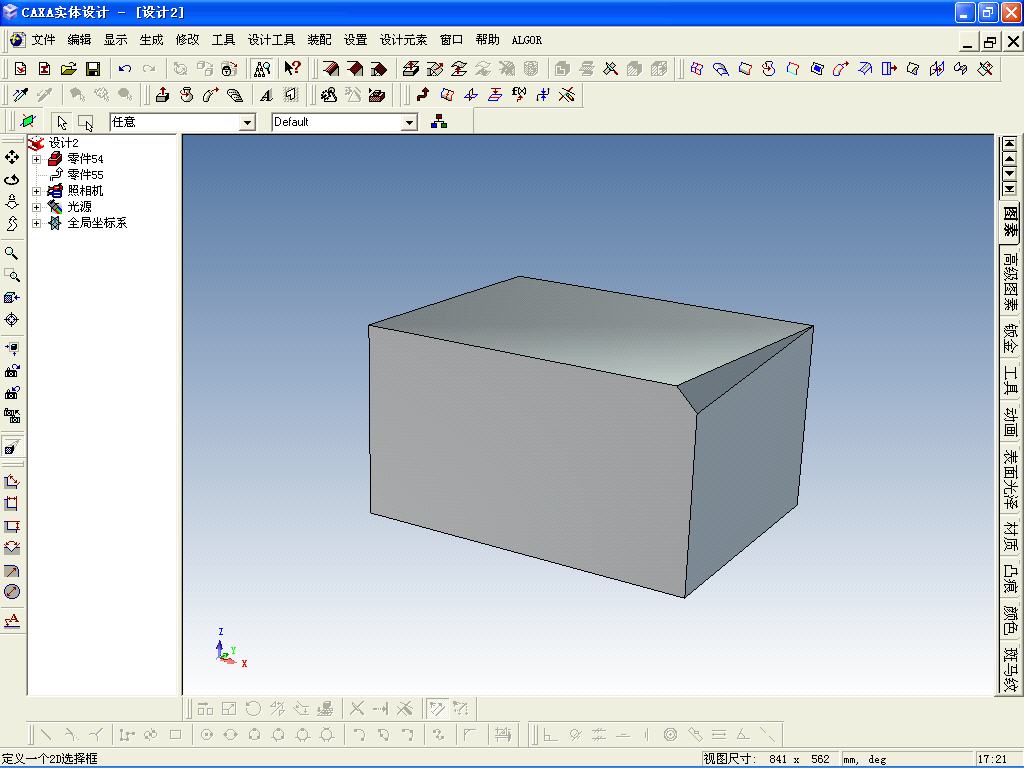Expand the 全局坐标系 tree node
Image resolution: width=1024 pixels, height=768 pixels.
tap(37, 223)
